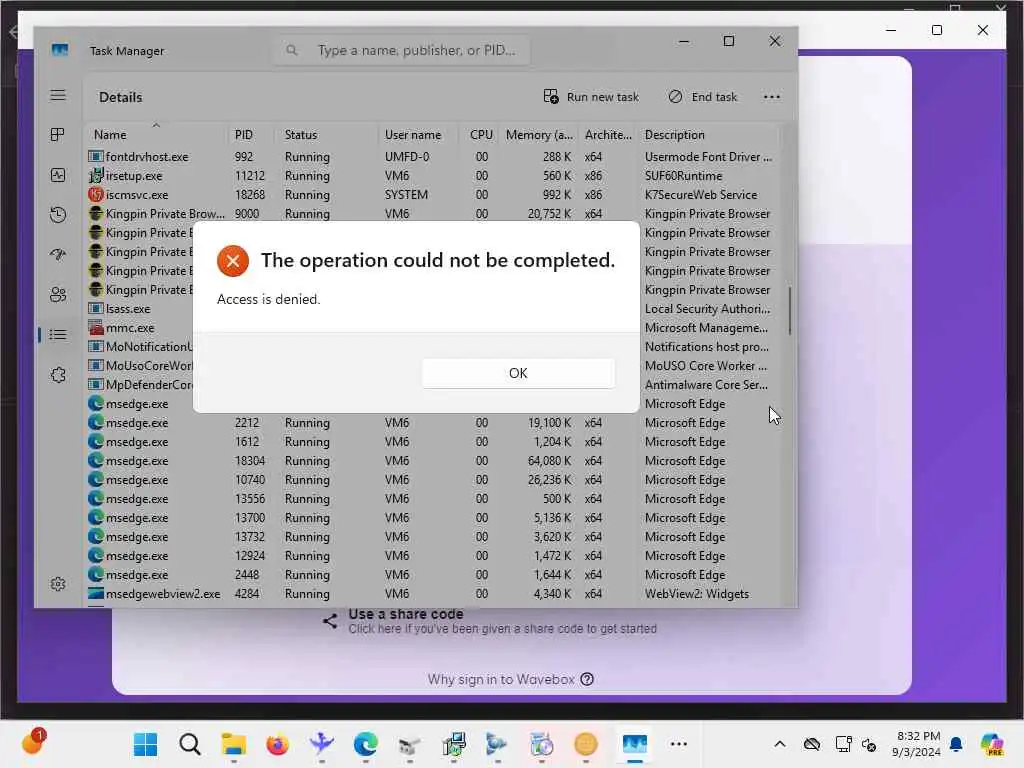Launch Firefox from the taskbar
This screenshot has height=768, width=1024.
[x=278, y=744]
